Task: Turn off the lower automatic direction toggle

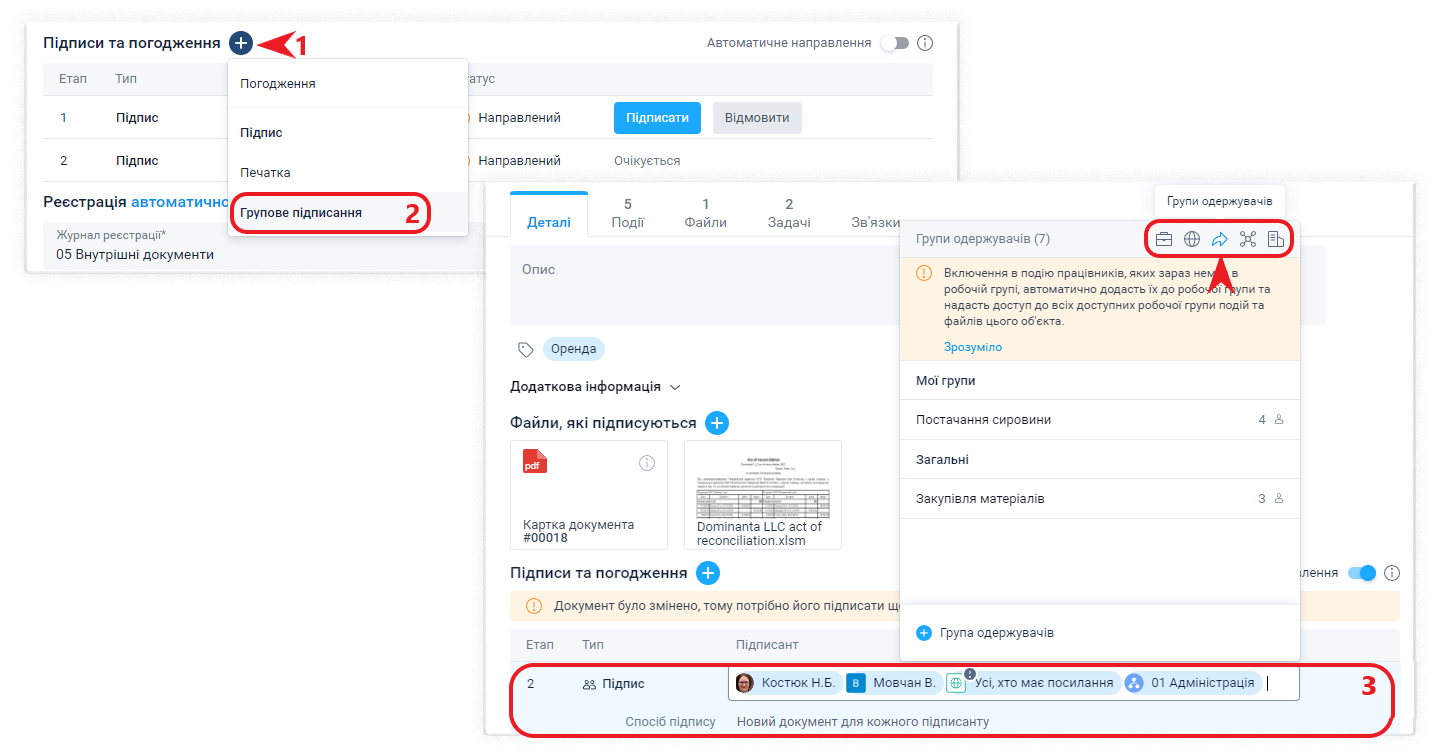Action: pyautogui.click(x=1362, y=573)
